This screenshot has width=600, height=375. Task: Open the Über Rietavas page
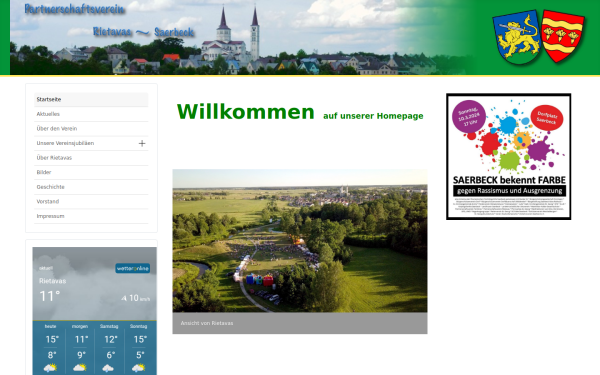pos(91,158)
